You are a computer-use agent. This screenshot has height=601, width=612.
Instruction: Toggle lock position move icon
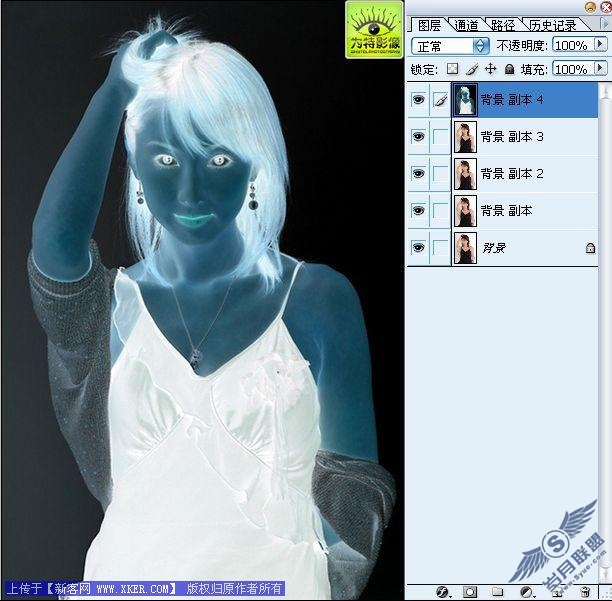pyautogui.click(x=491, y=69)
